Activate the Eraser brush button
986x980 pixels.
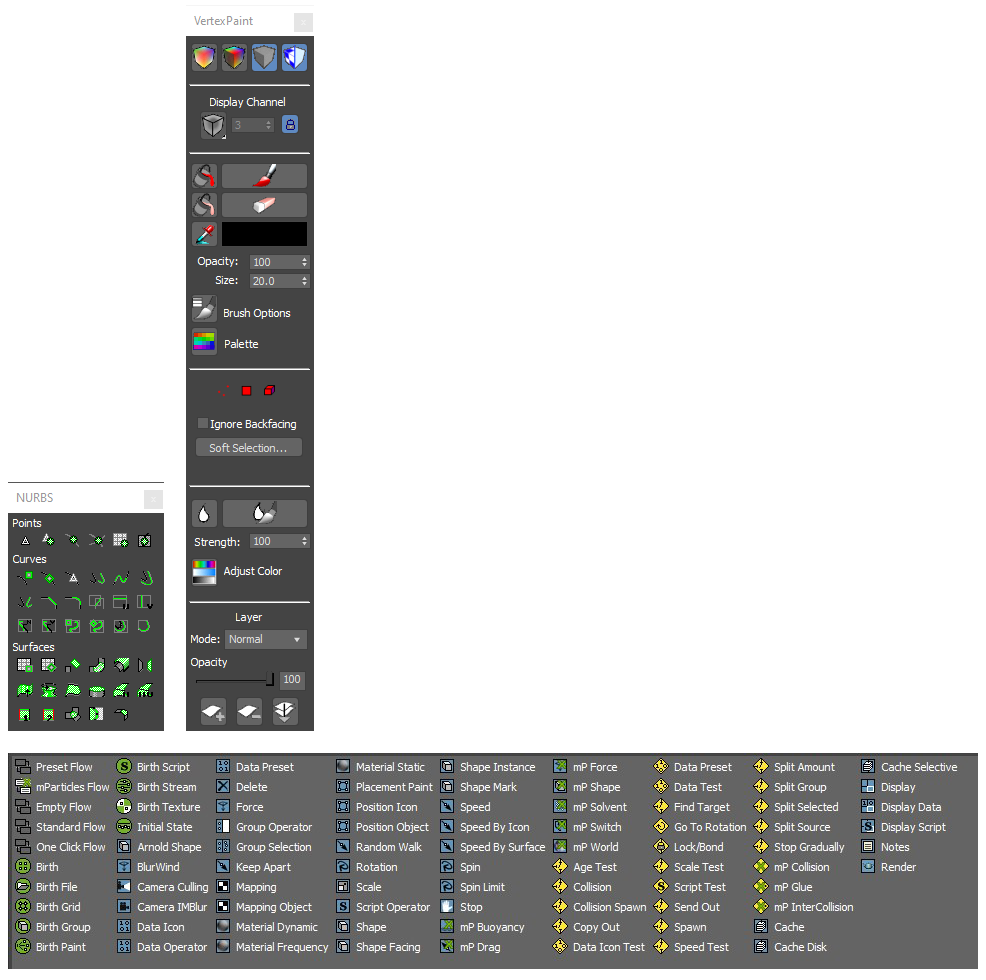[x=264, y=205]
